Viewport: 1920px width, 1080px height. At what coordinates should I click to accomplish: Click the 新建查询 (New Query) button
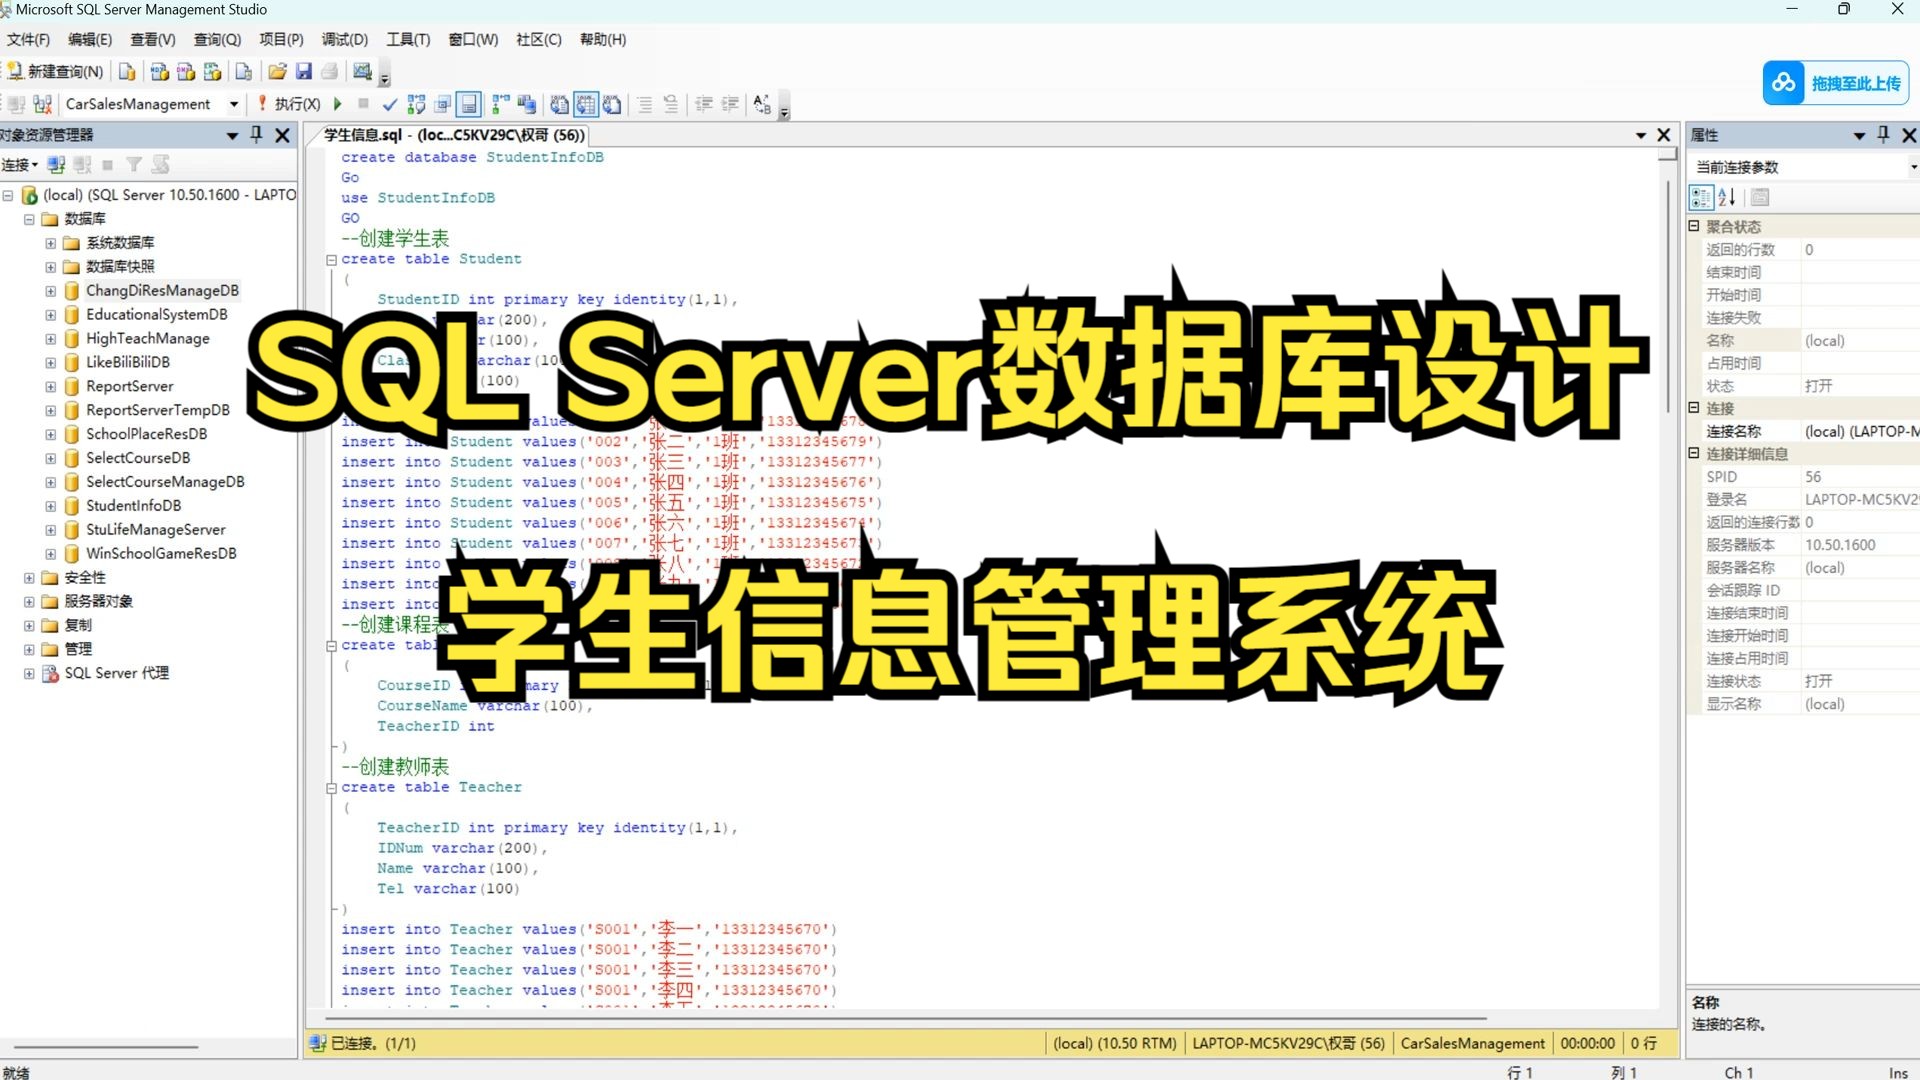point(55,71)
